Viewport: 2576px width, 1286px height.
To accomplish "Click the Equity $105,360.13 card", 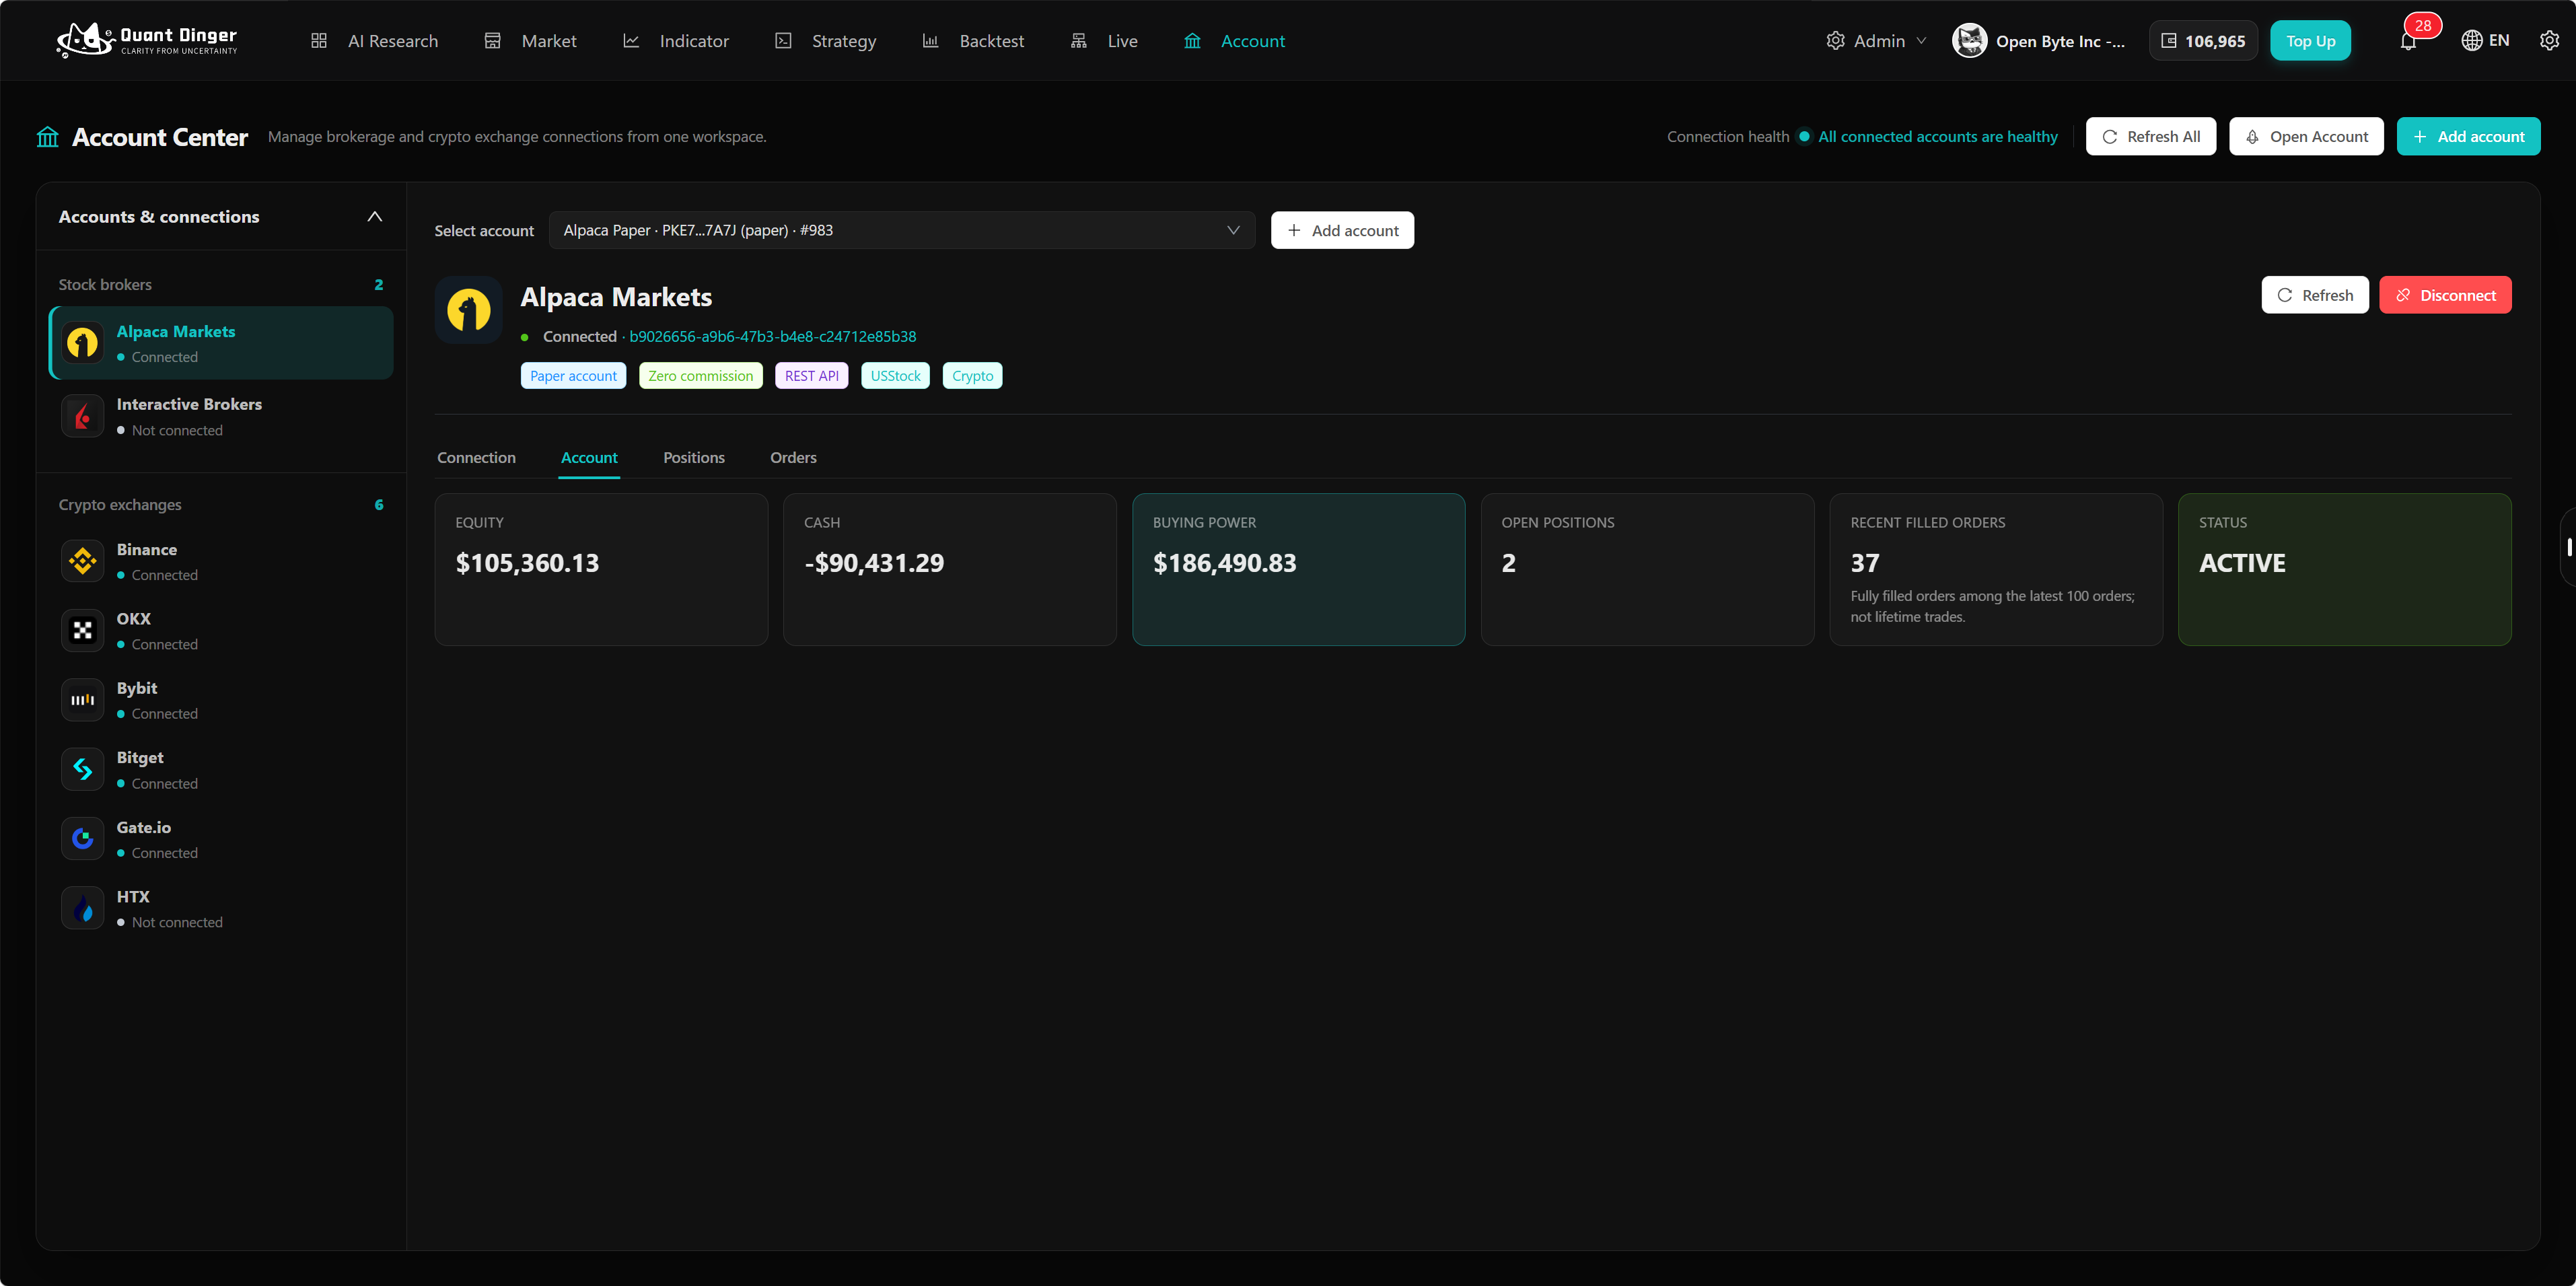I will pos(601,569).
